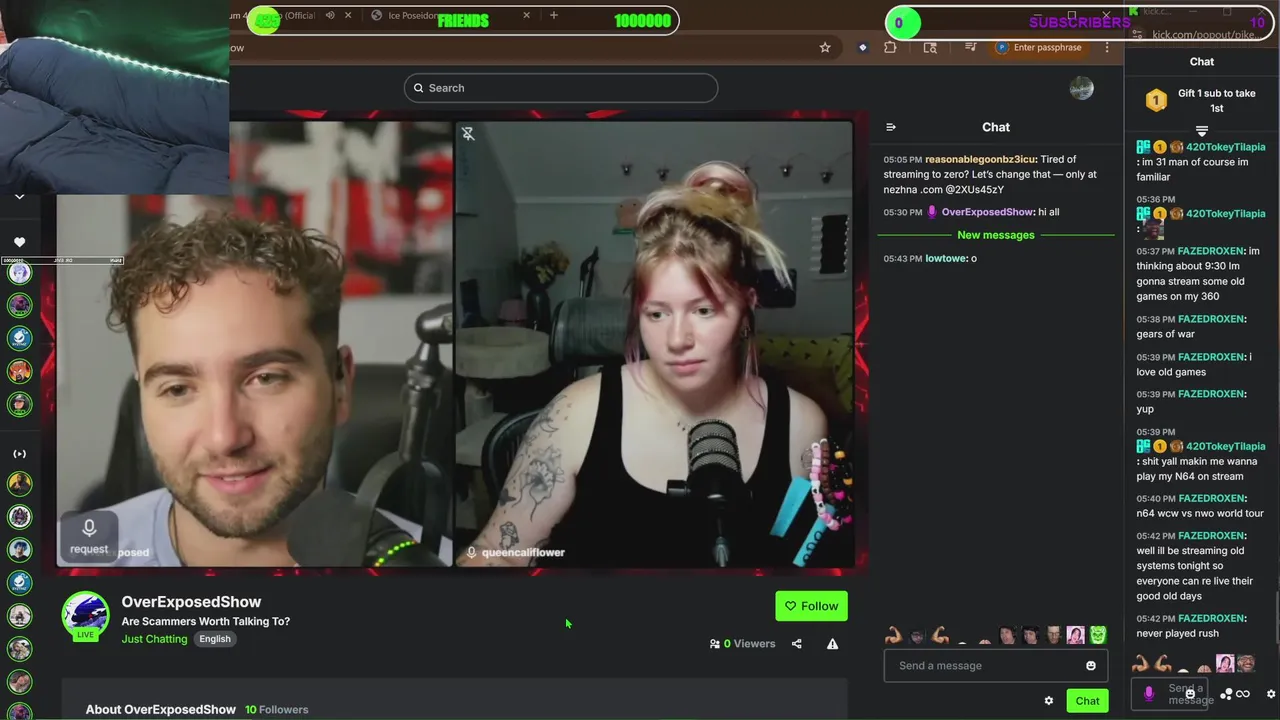Click the infinity icon in popout chat
Screen dimensions: 1280x720
point(1243,694)
